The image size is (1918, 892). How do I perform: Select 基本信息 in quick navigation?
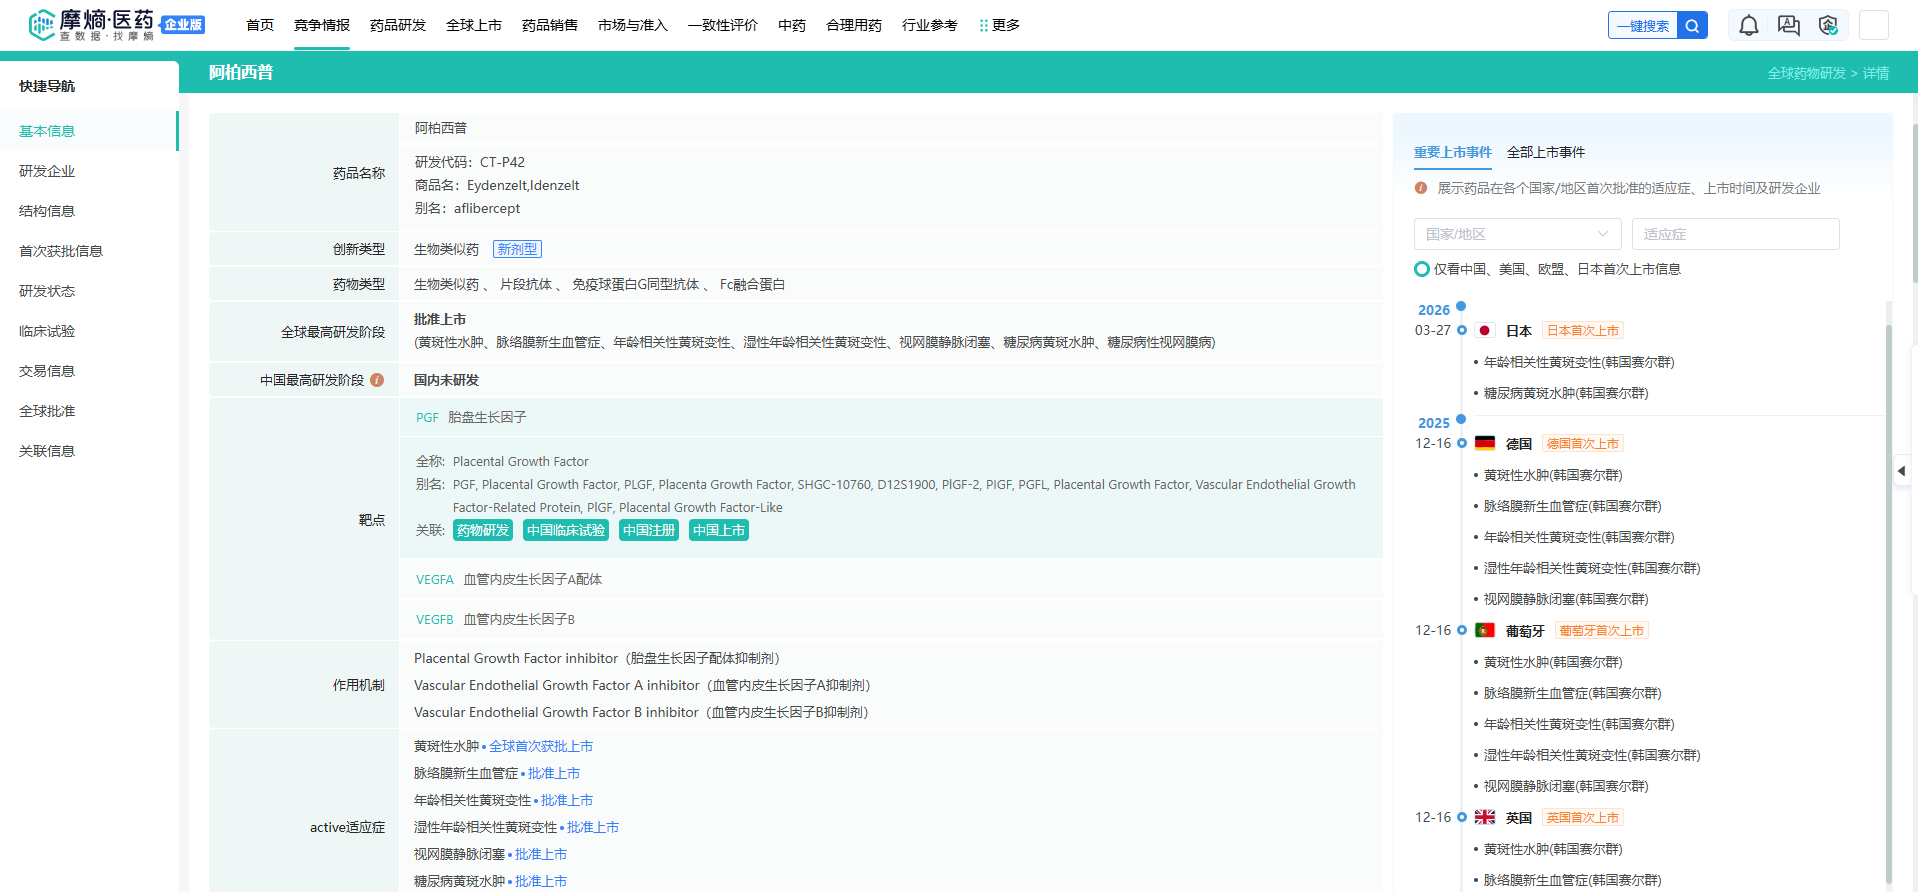(89, 131)
